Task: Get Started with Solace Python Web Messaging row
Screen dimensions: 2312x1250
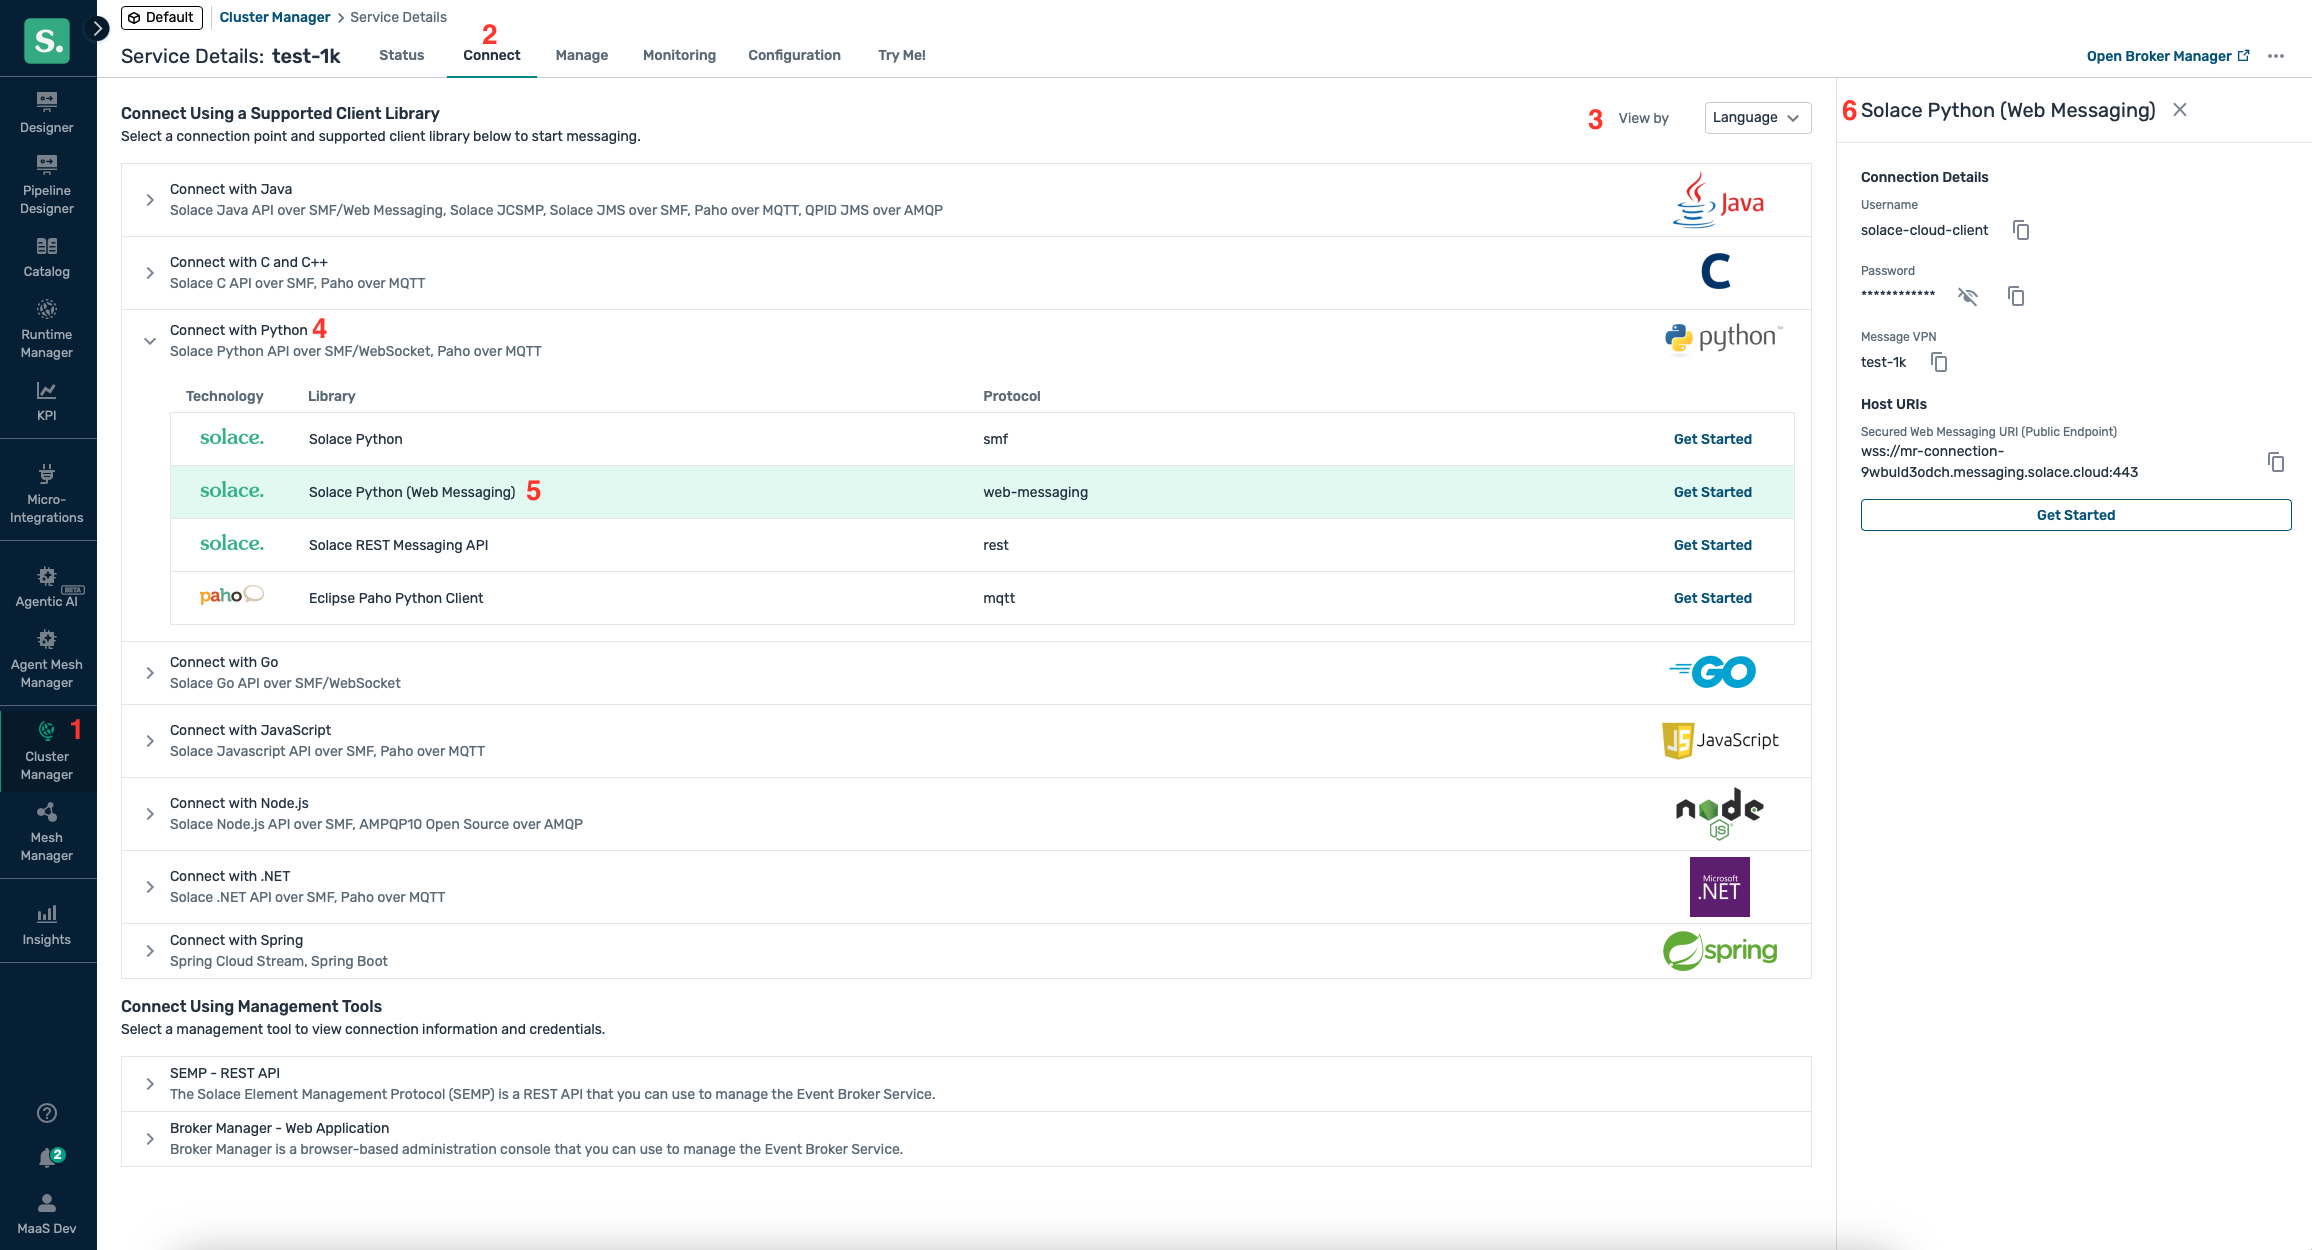Action: click(x=1713, y=492)
